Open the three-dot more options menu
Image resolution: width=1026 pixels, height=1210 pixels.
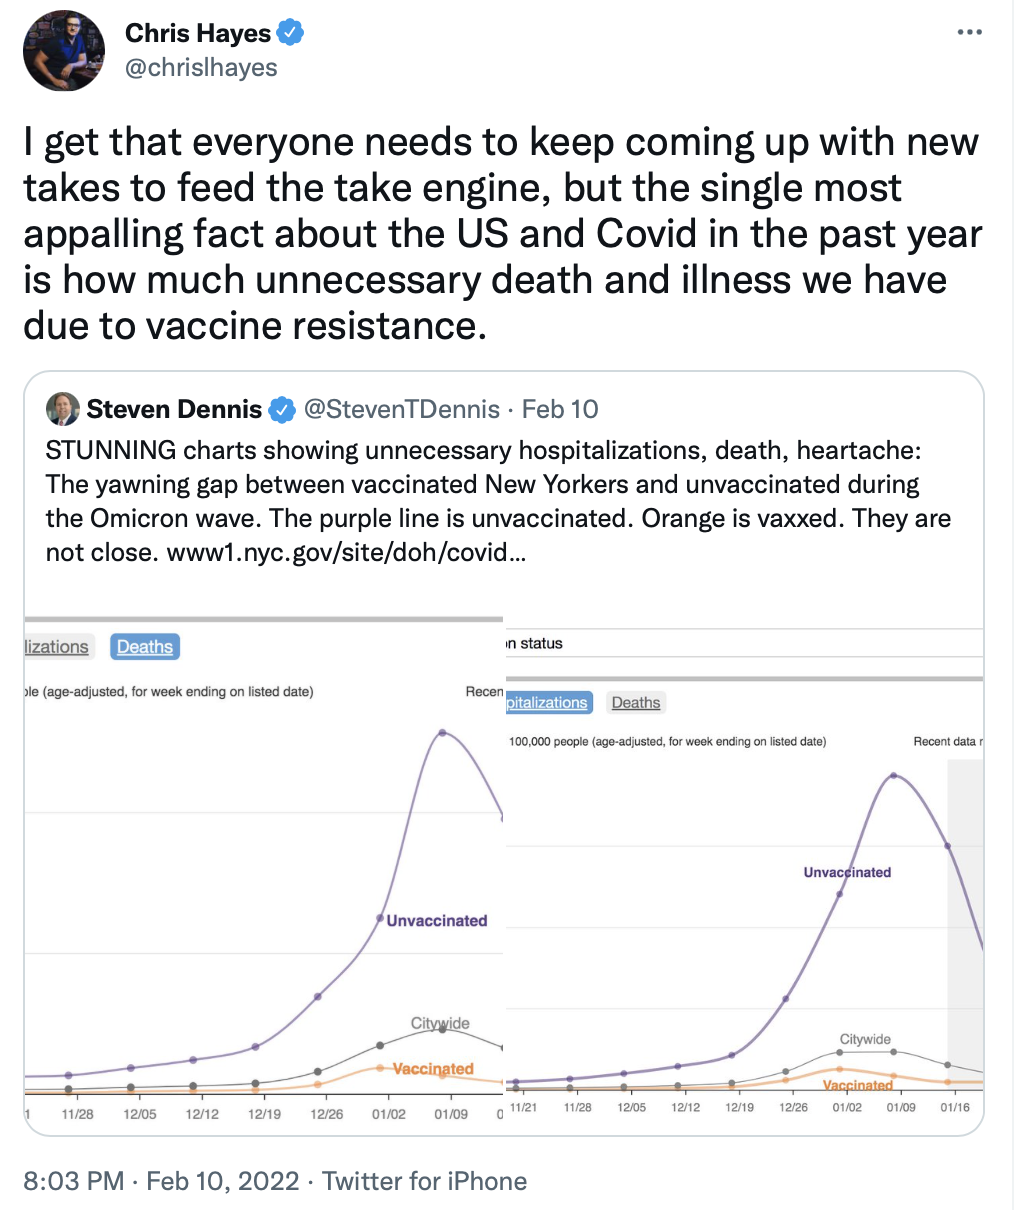point(969,33)
